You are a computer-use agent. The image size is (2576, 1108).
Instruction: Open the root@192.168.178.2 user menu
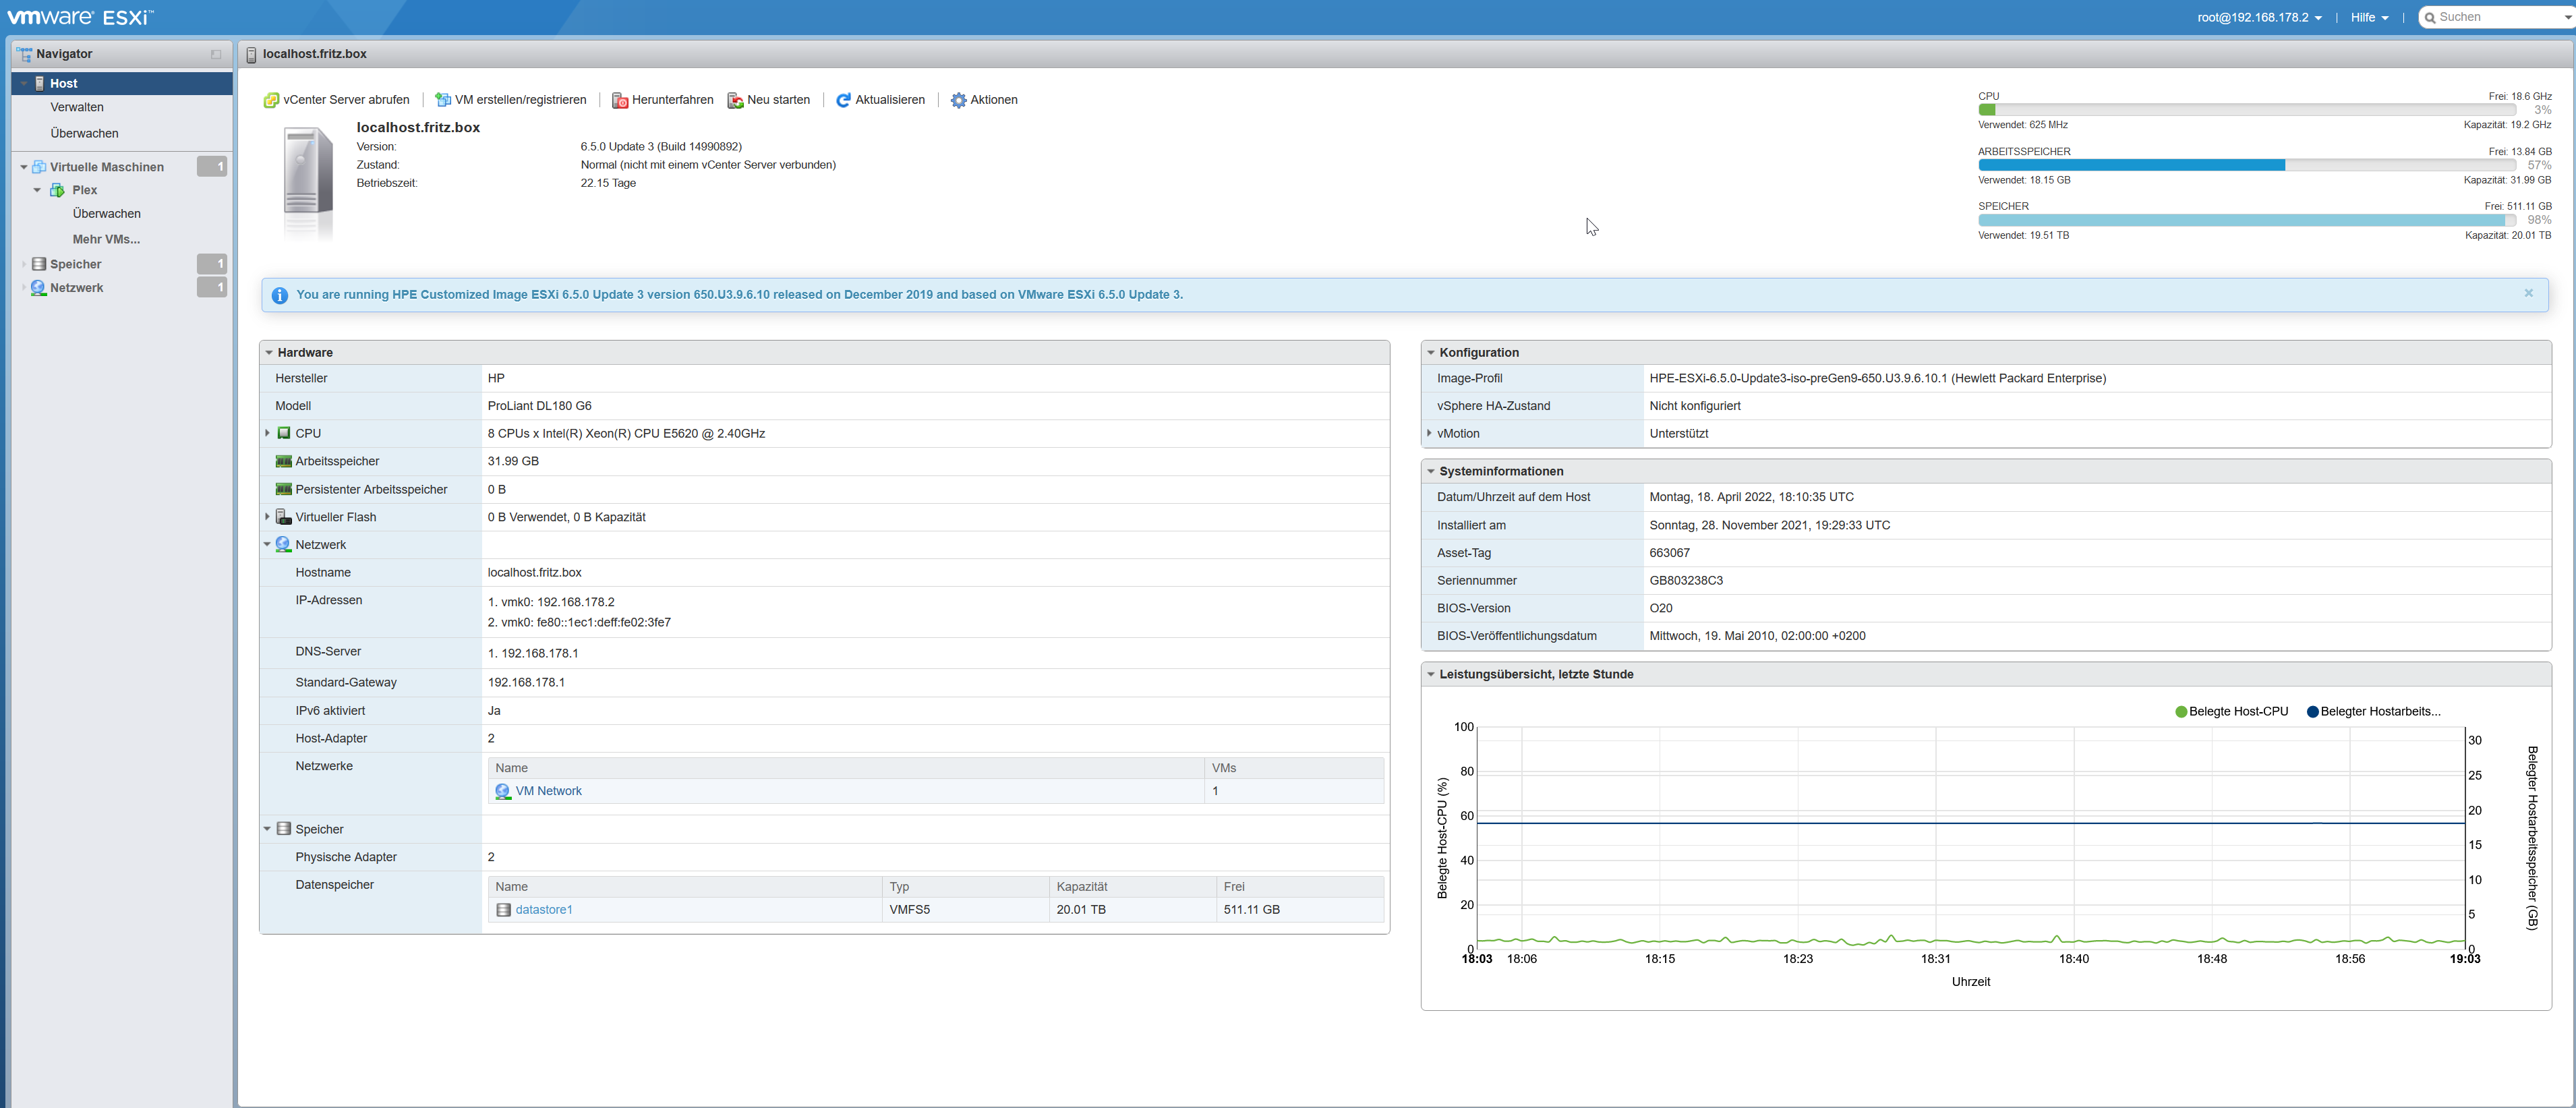click(x=2259, y=18)
